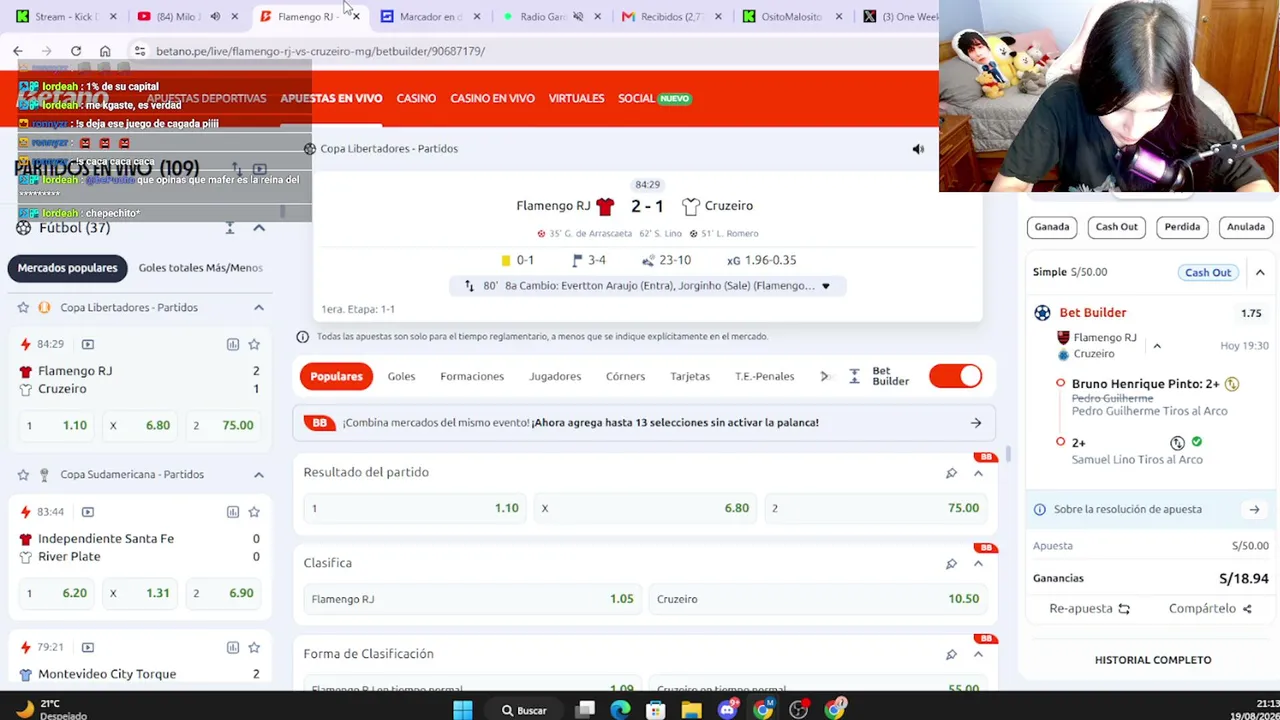This screenshot has height=720, width=1280.
Task: Collapse the Simple S/50.00 bet slip
Action: 1260,272
